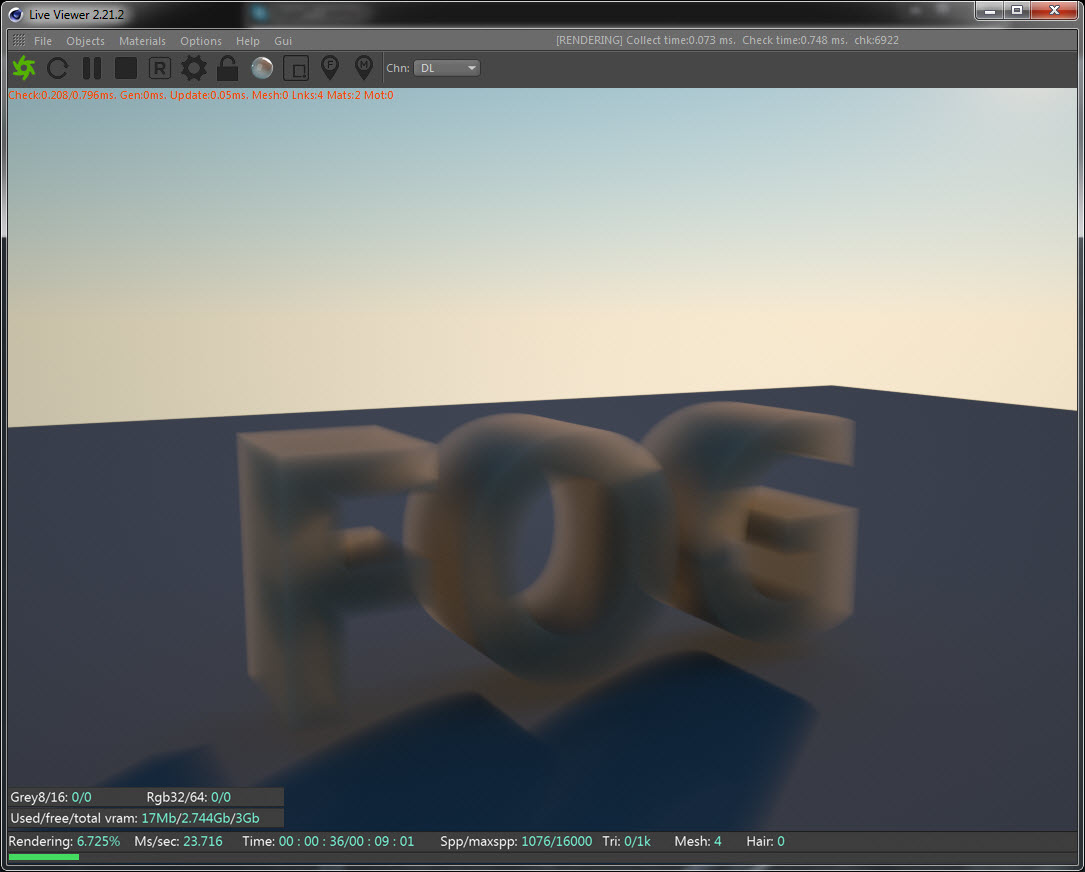Open the Help menu
This screenshot has height=872, width=1085.
[248, 41]
